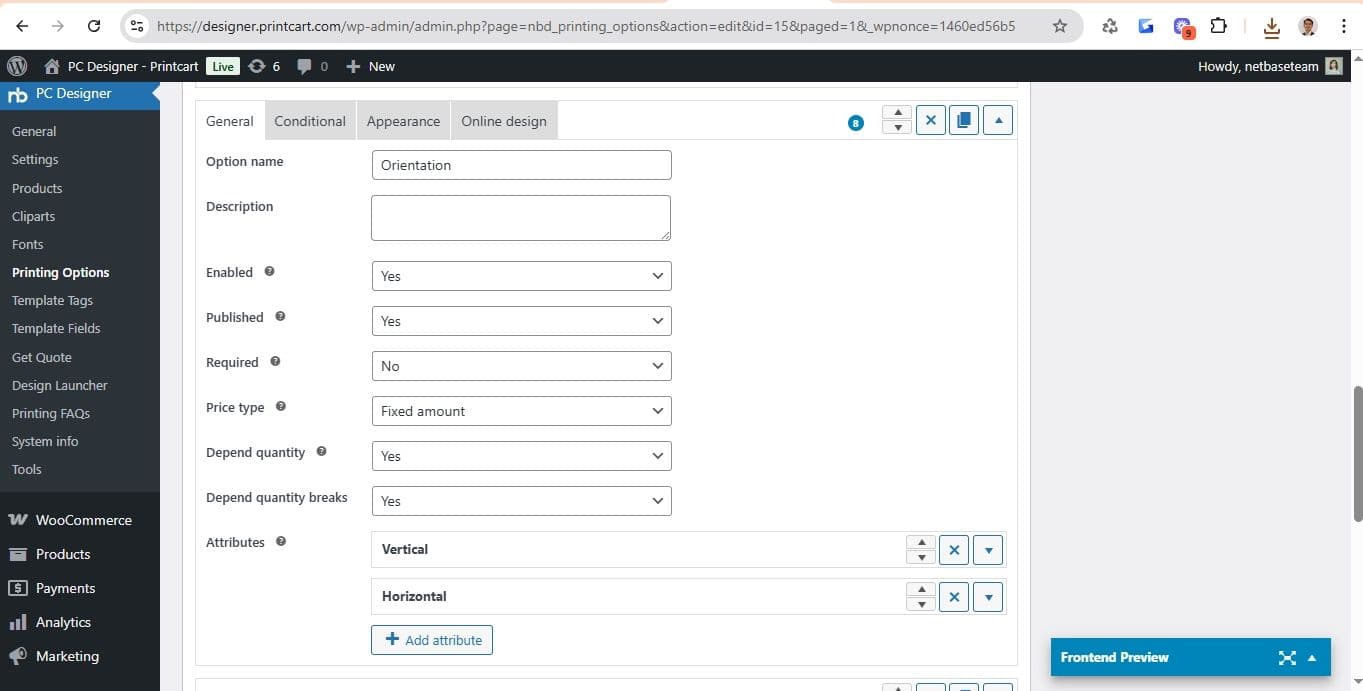Open browser downloads icon

[x=1272, y=27]
